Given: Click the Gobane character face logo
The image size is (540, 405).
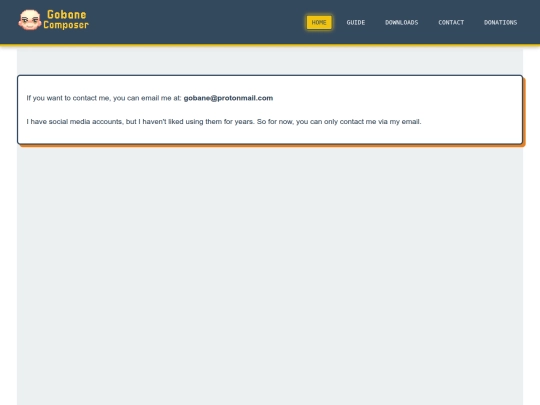Looking at the screenshot, I should (30, 20).
